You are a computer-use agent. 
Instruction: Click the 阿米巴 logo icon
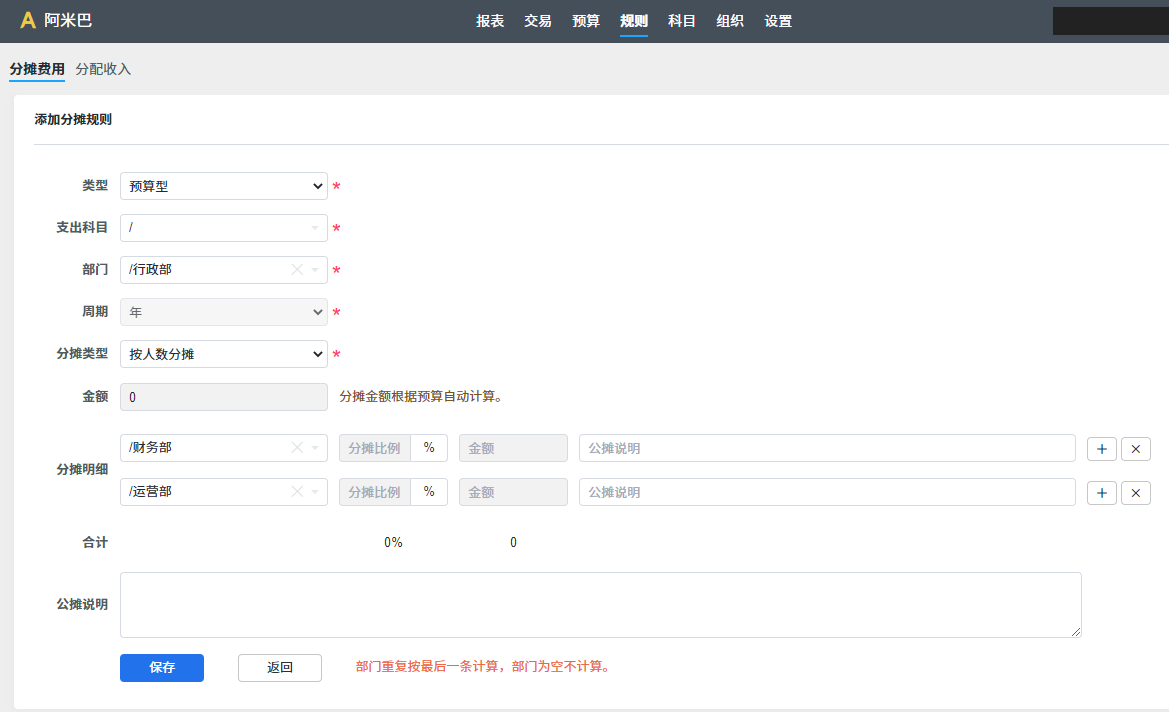(28, 20)
